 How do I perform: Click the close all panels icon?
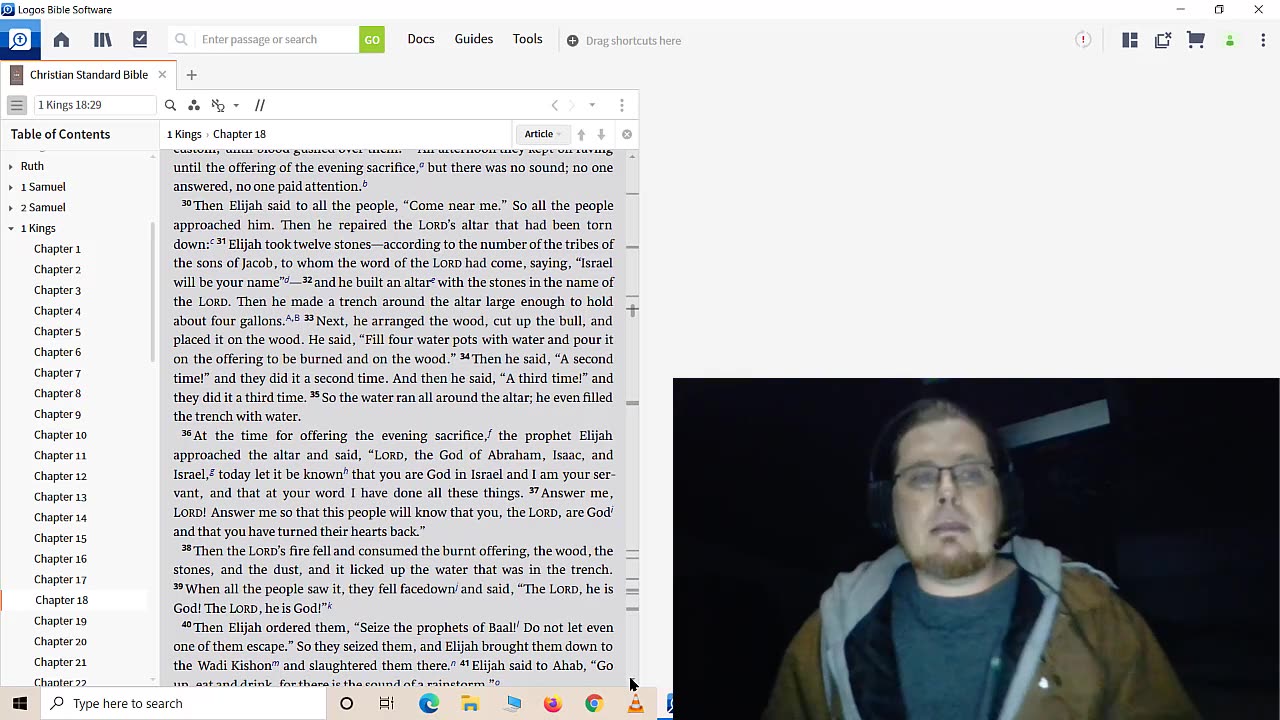1163,40
